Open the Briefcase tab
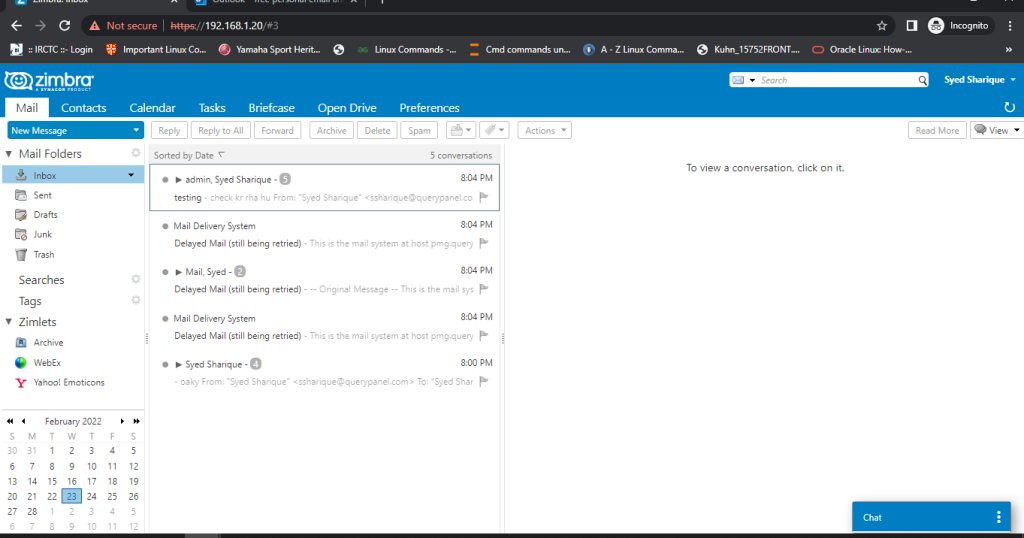Image resolution: width=1024 pixels, height=538 pixels. [x=271, y=107]
